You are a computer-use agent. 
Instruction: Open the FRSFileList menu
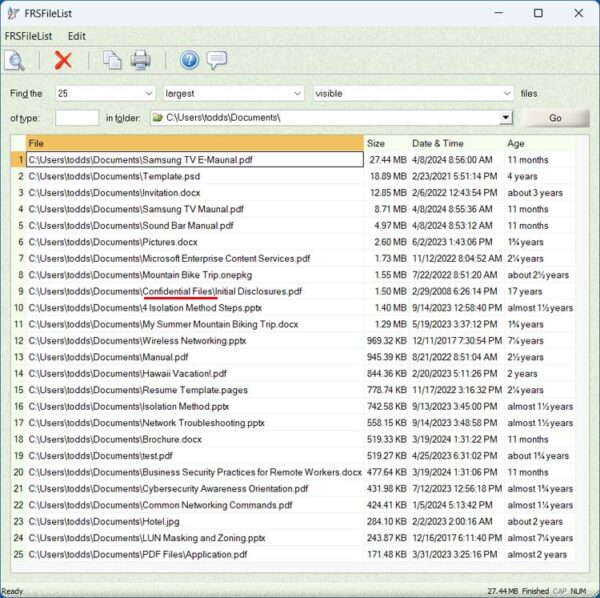[28, 36]
